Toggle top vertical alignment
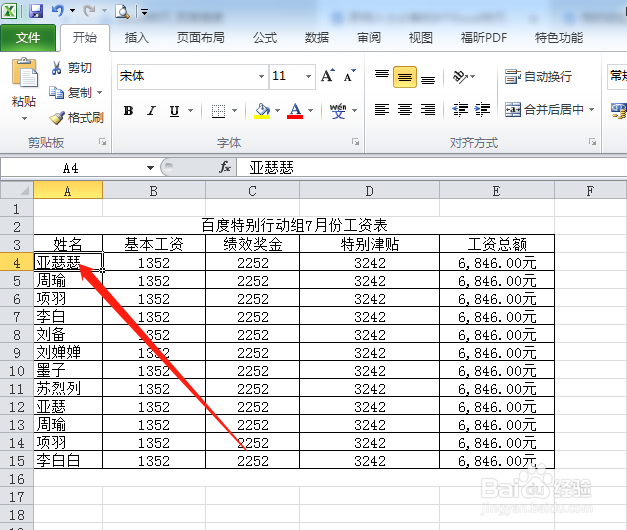The height and width of the screenshot is (530, 627). [382, 76]
